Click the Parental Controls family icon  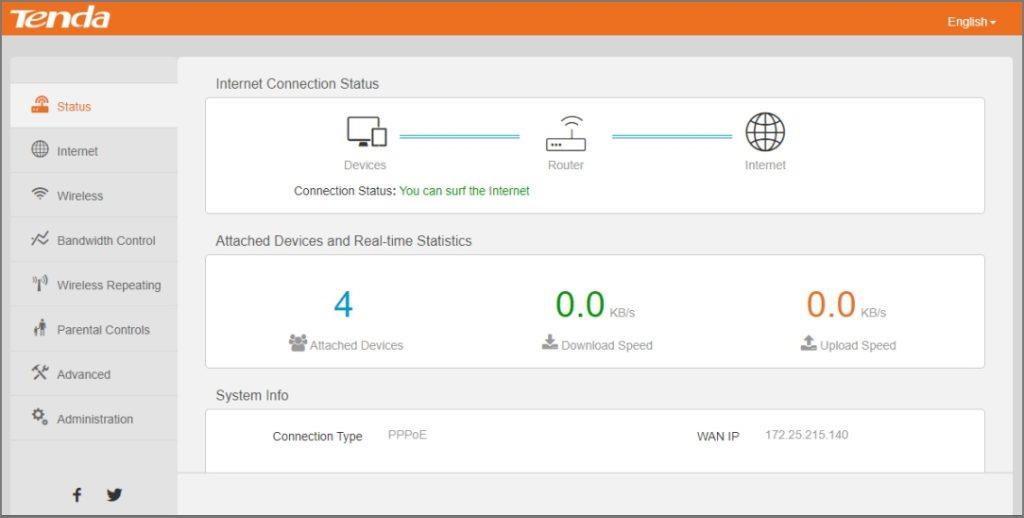coord(40,328)
